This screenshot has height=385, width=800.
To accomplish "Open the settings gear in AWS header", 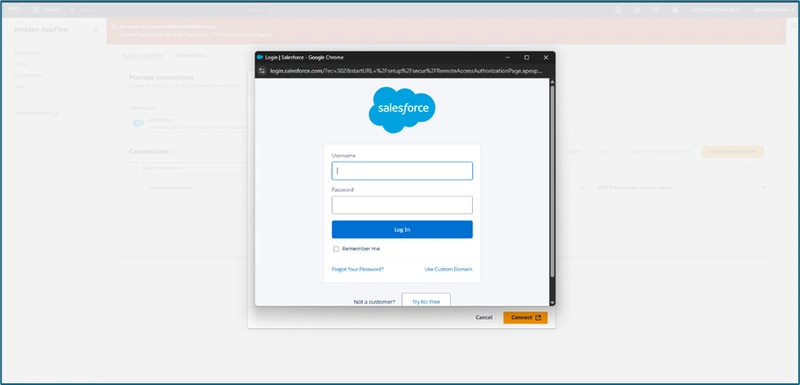I will [x=675, y=10].
